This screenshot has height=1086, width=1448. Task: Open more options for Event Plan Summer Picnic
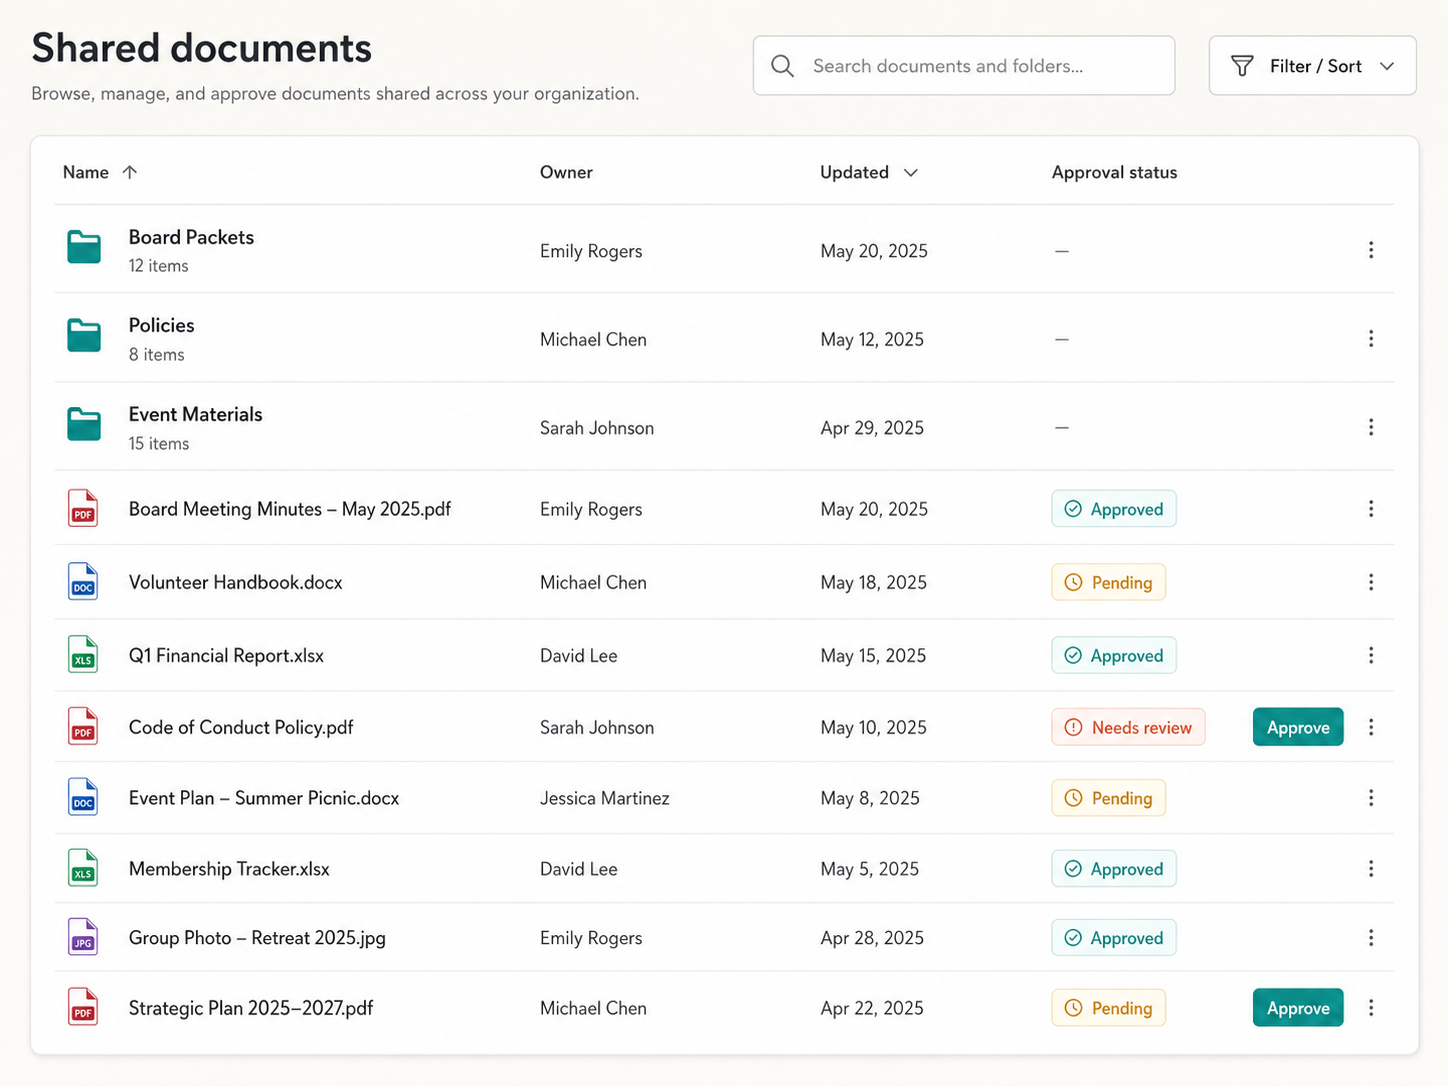tap(1371, 798)
